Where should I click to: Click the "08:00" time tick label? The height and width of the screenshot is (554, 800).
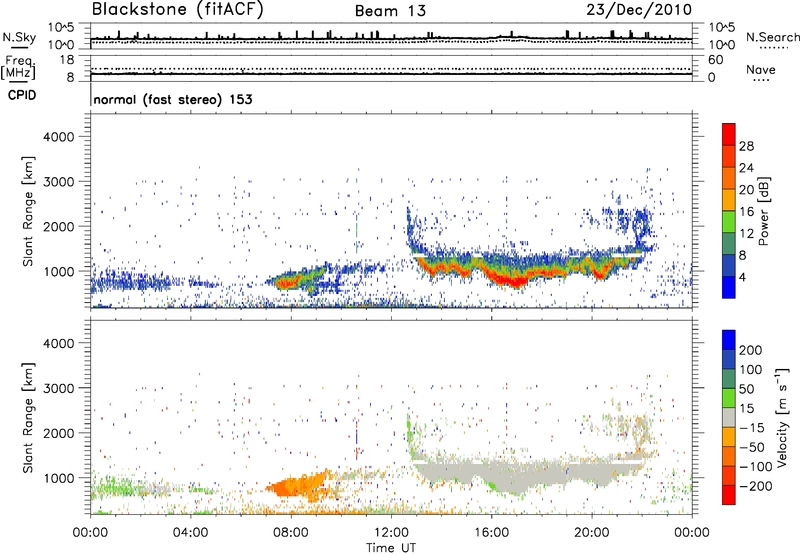(291, 533)
